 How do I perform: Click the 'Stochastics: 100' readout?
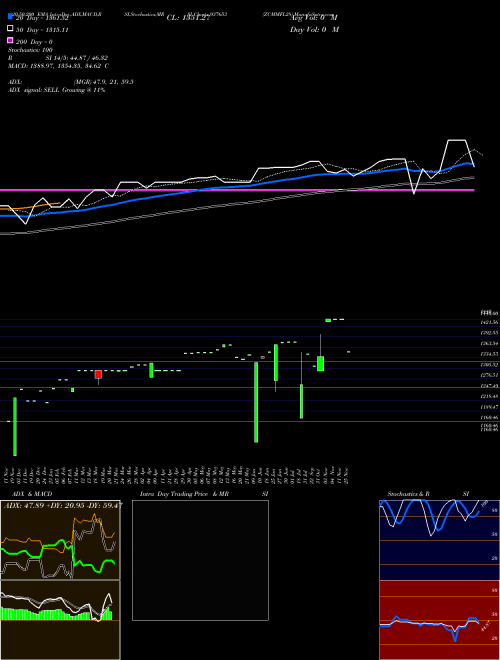(x=30, y=50)
